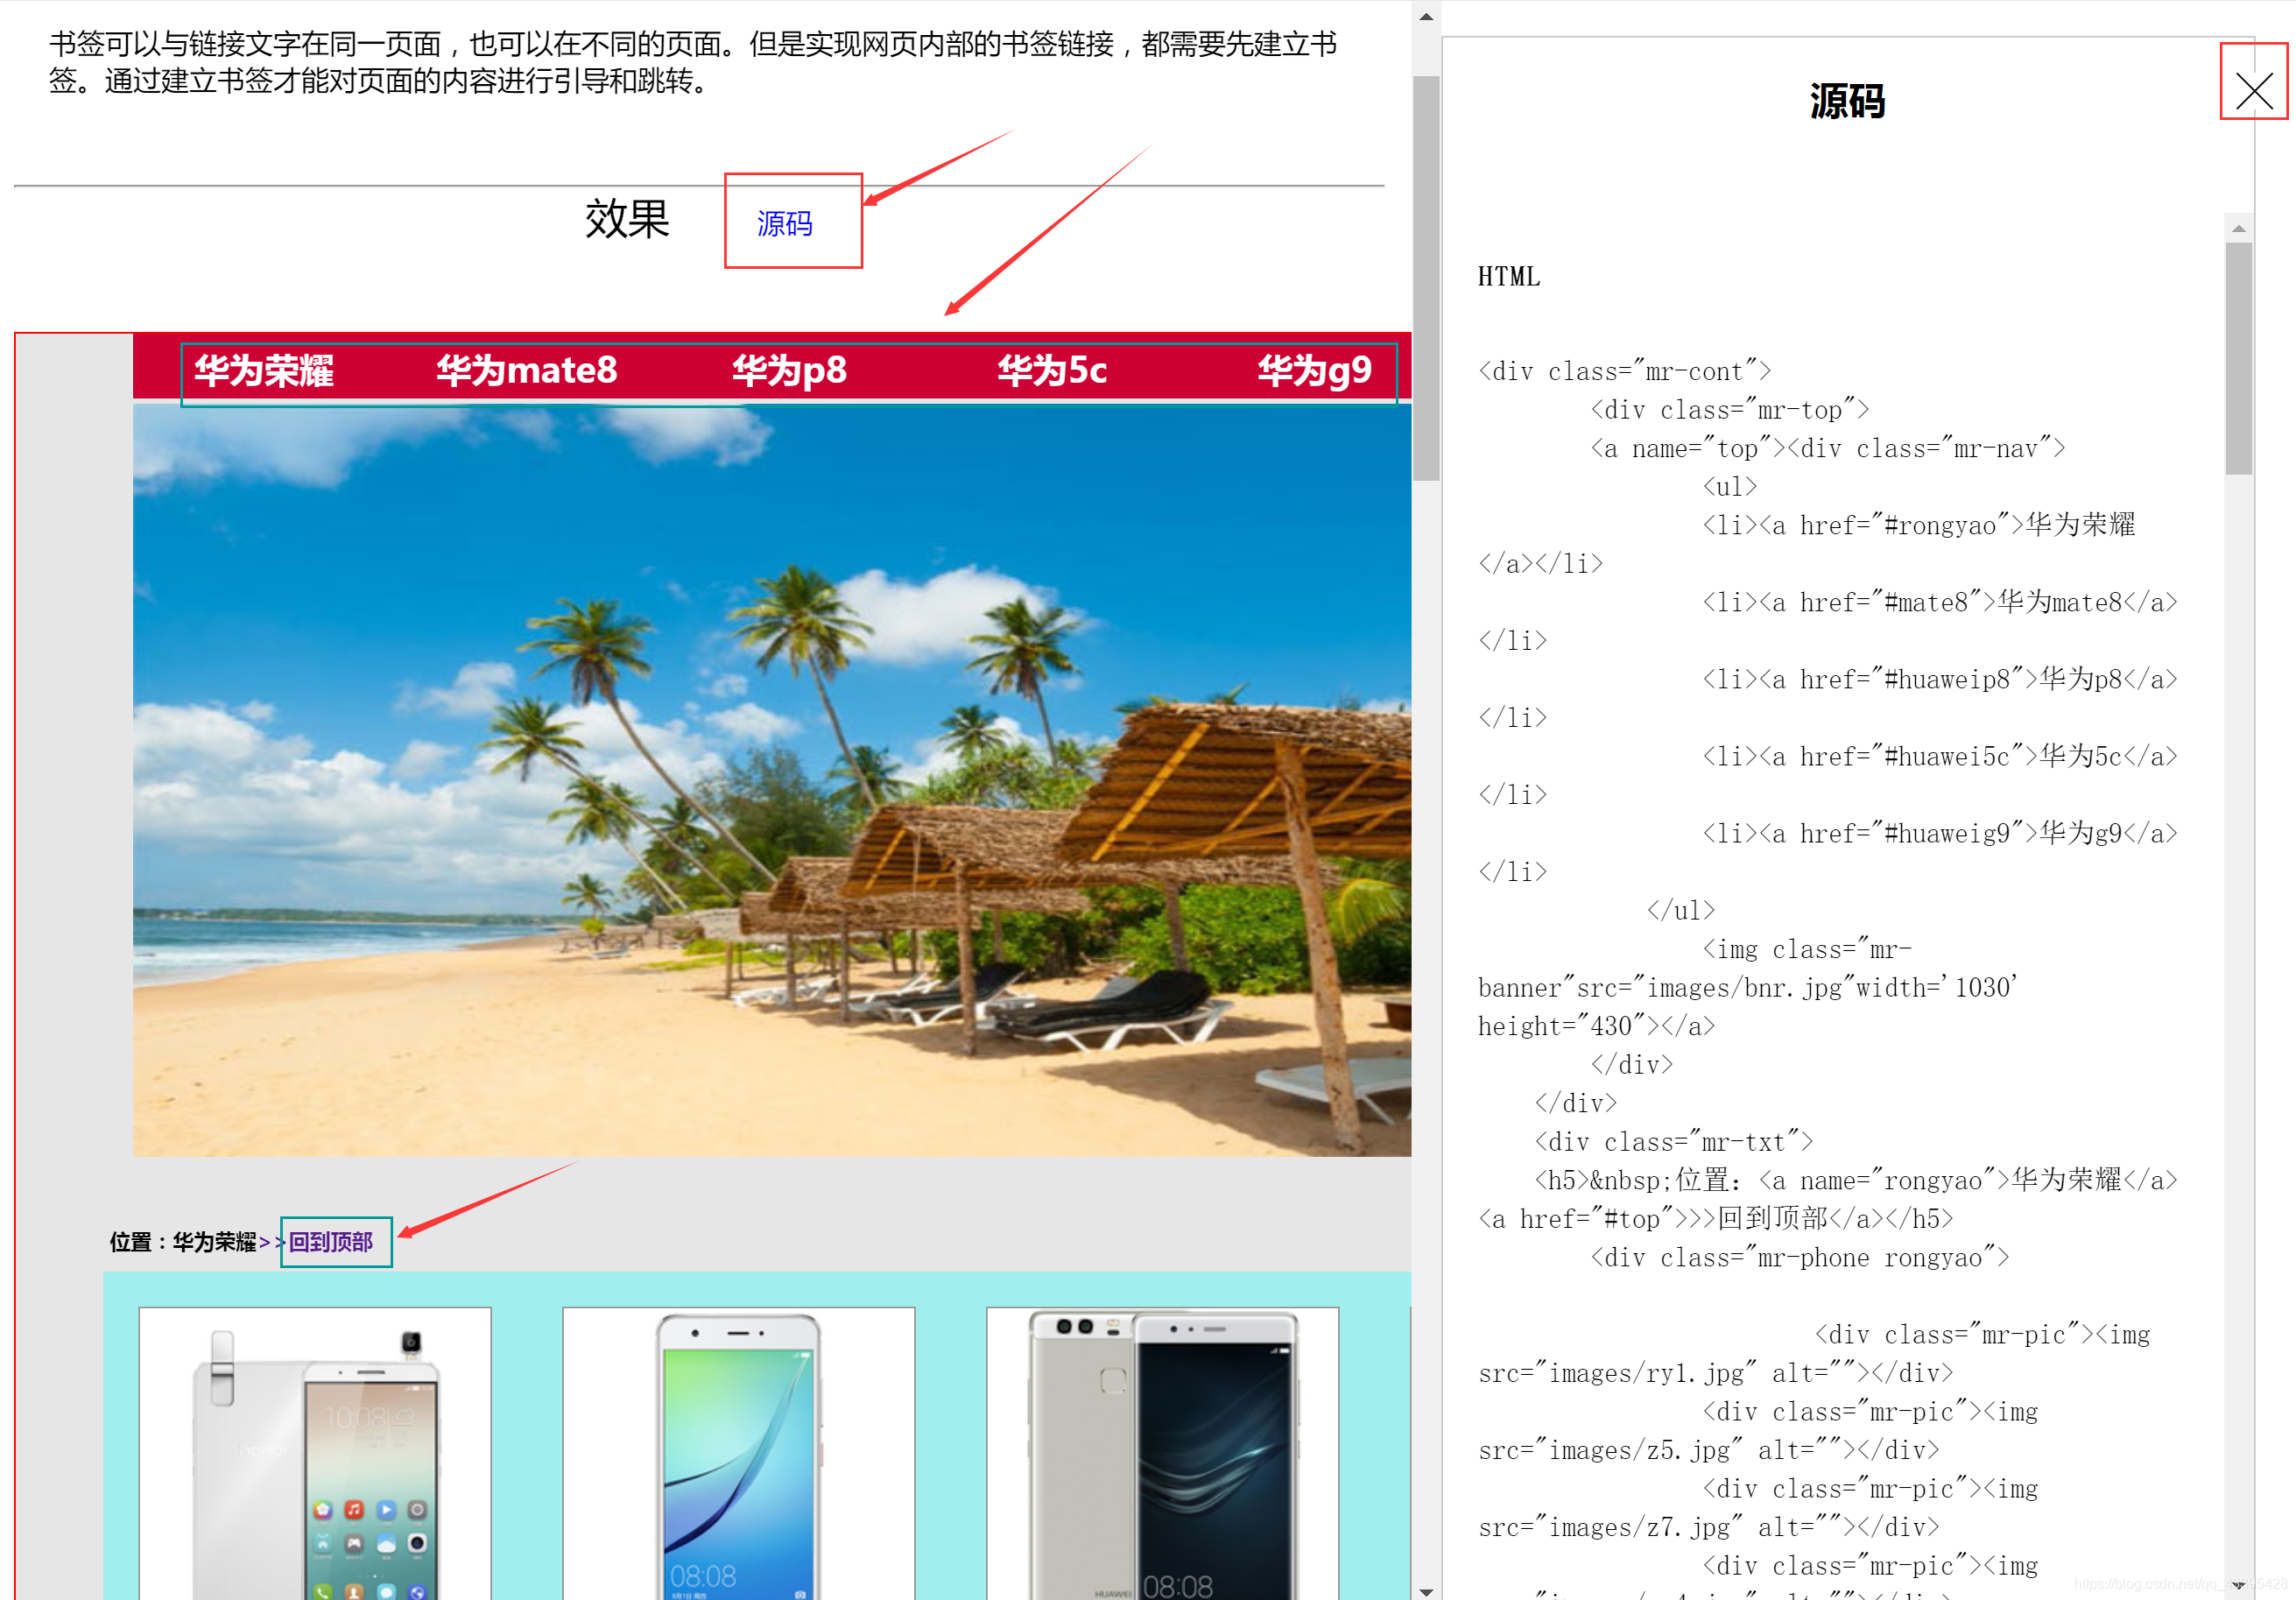Click code line with href="#huaweig9"
The width and height of the screenshot is (2296, 1600).
point(1940,833)
